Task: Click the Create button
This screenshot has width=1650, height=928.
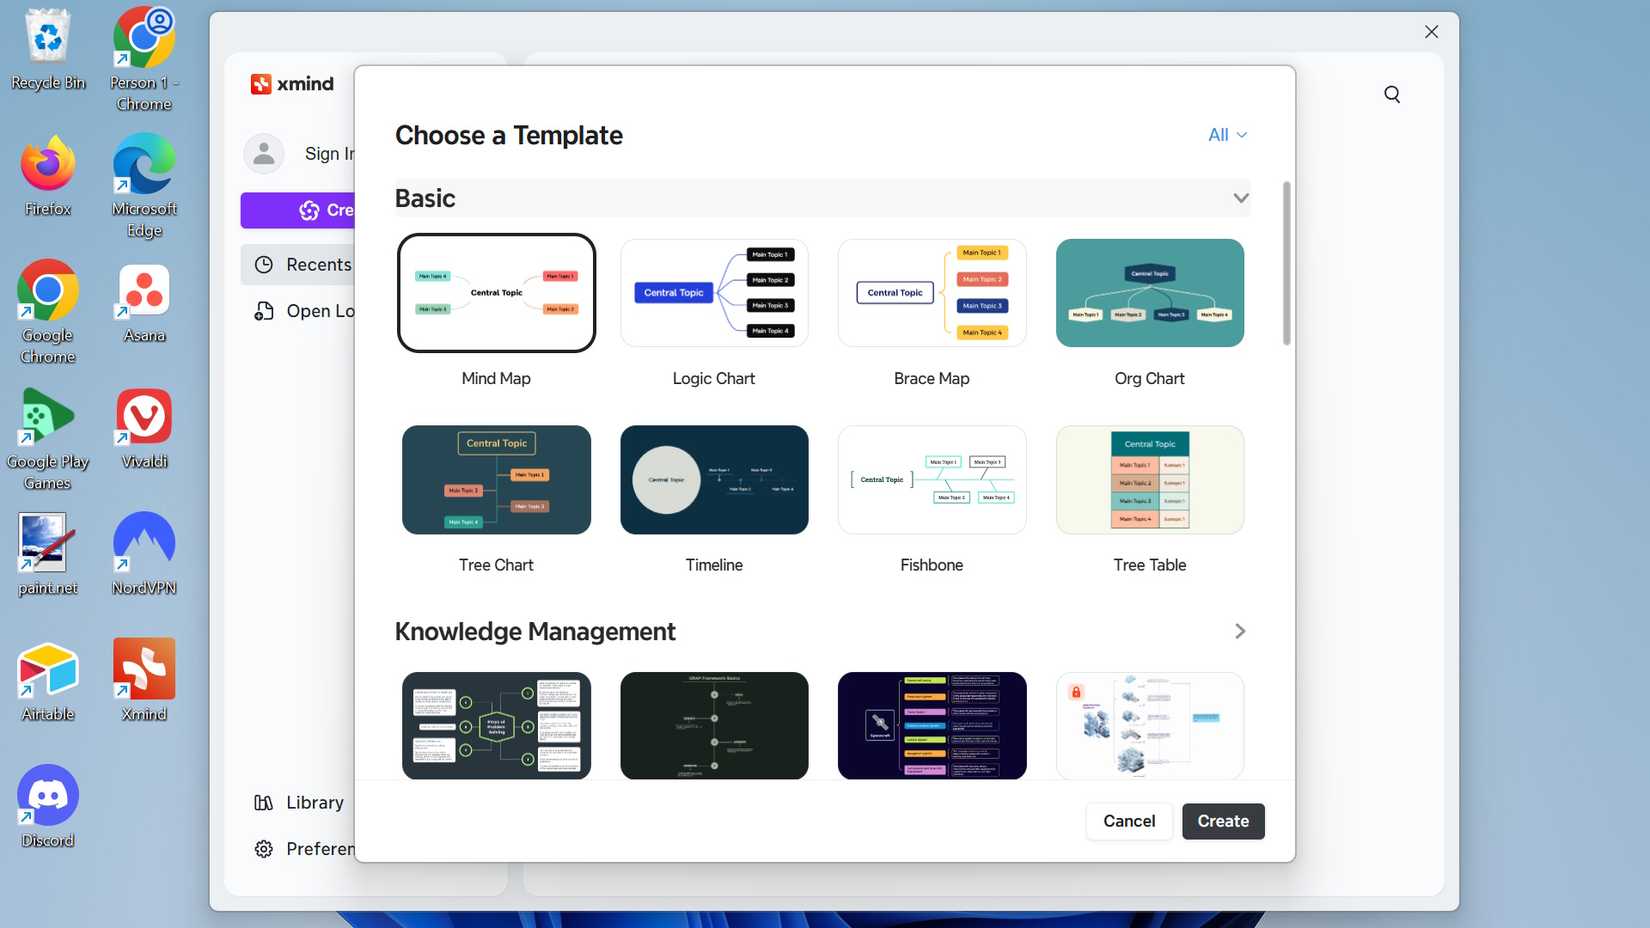Action: tap(1222, 821)
